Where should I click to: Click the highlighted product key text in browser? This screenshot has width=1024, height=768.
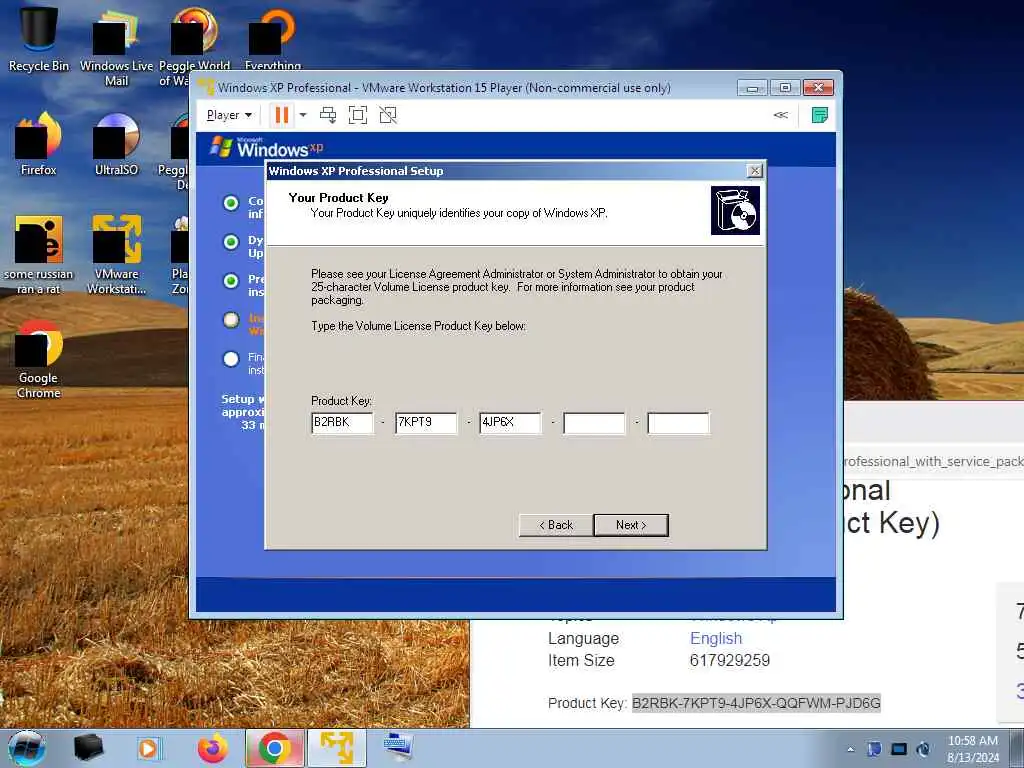756,703
